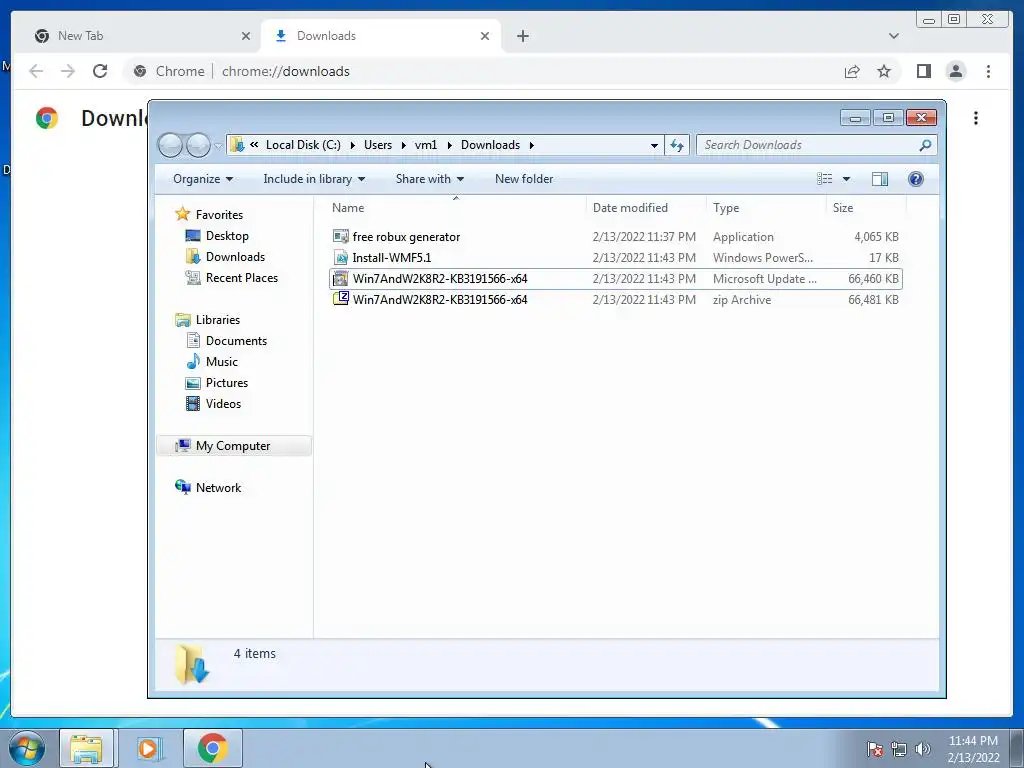Select Favorites in the navigation pane
Screen dimensions: 1024x768
(219, 215)
